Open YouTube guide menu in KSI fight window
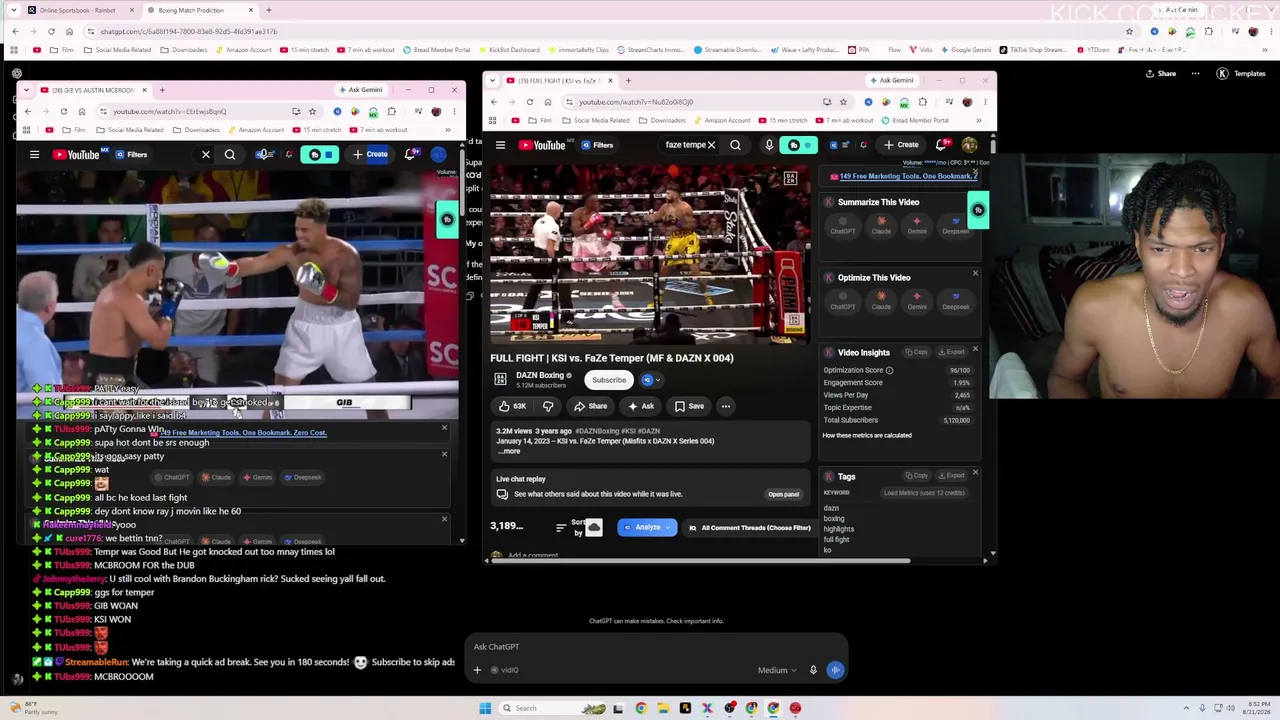This screenshot has height=720, width=1280. click(x=500, y=145)
